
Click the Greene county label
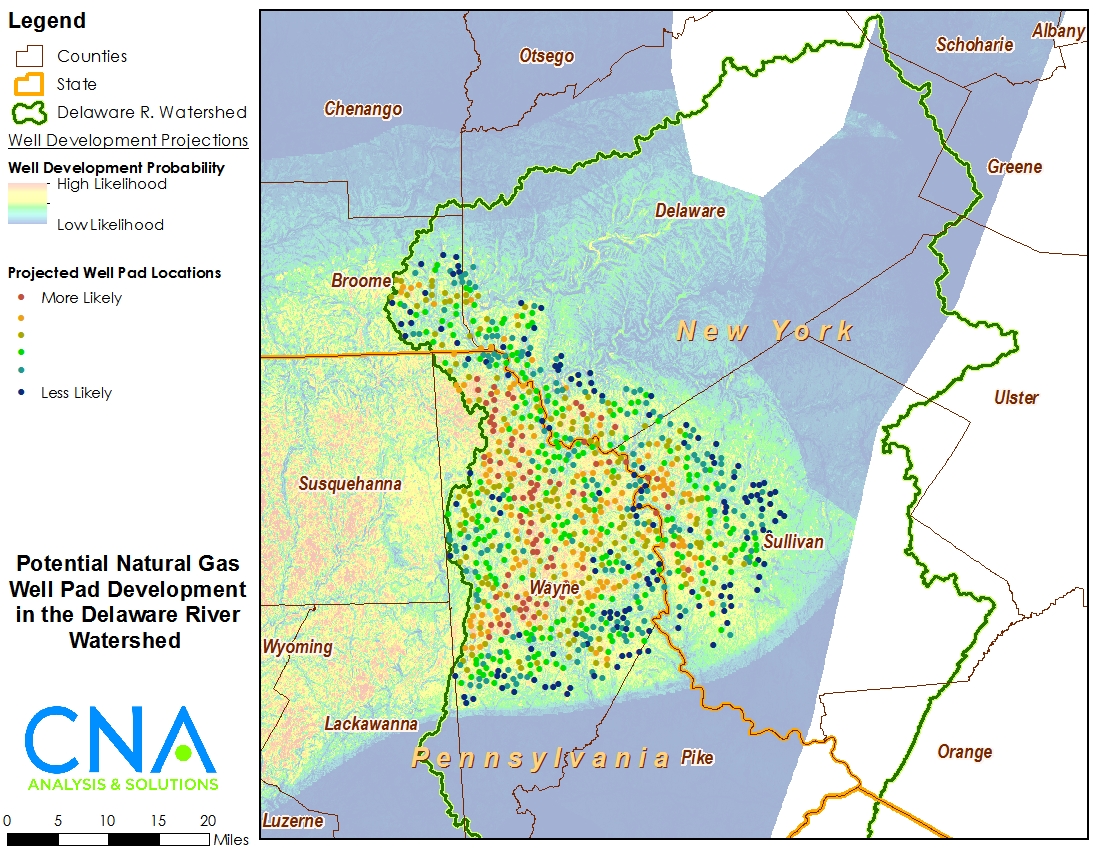pyautogui.click(x=1014, y=167)
